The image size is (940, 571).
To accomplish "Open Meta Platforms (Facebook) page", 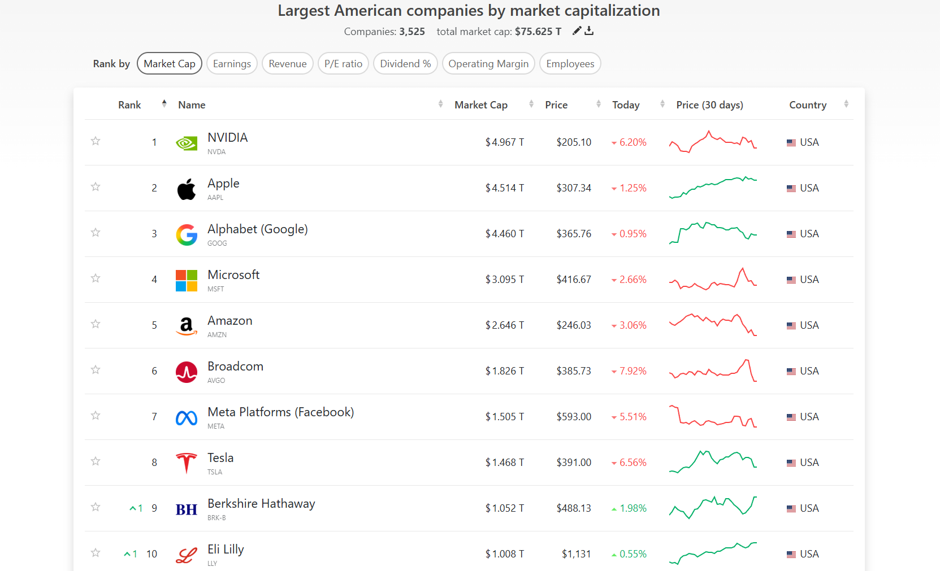I will click(x=281, y=412).
